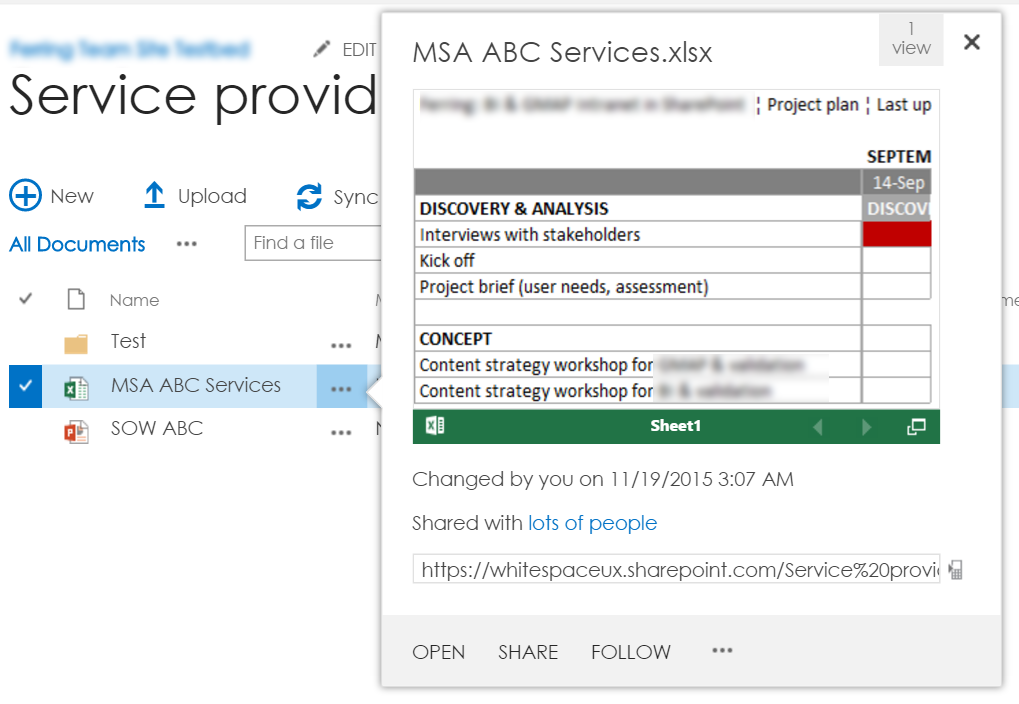Click the Excel icon beside MSA ABC Services

click(x=76, y=387)
